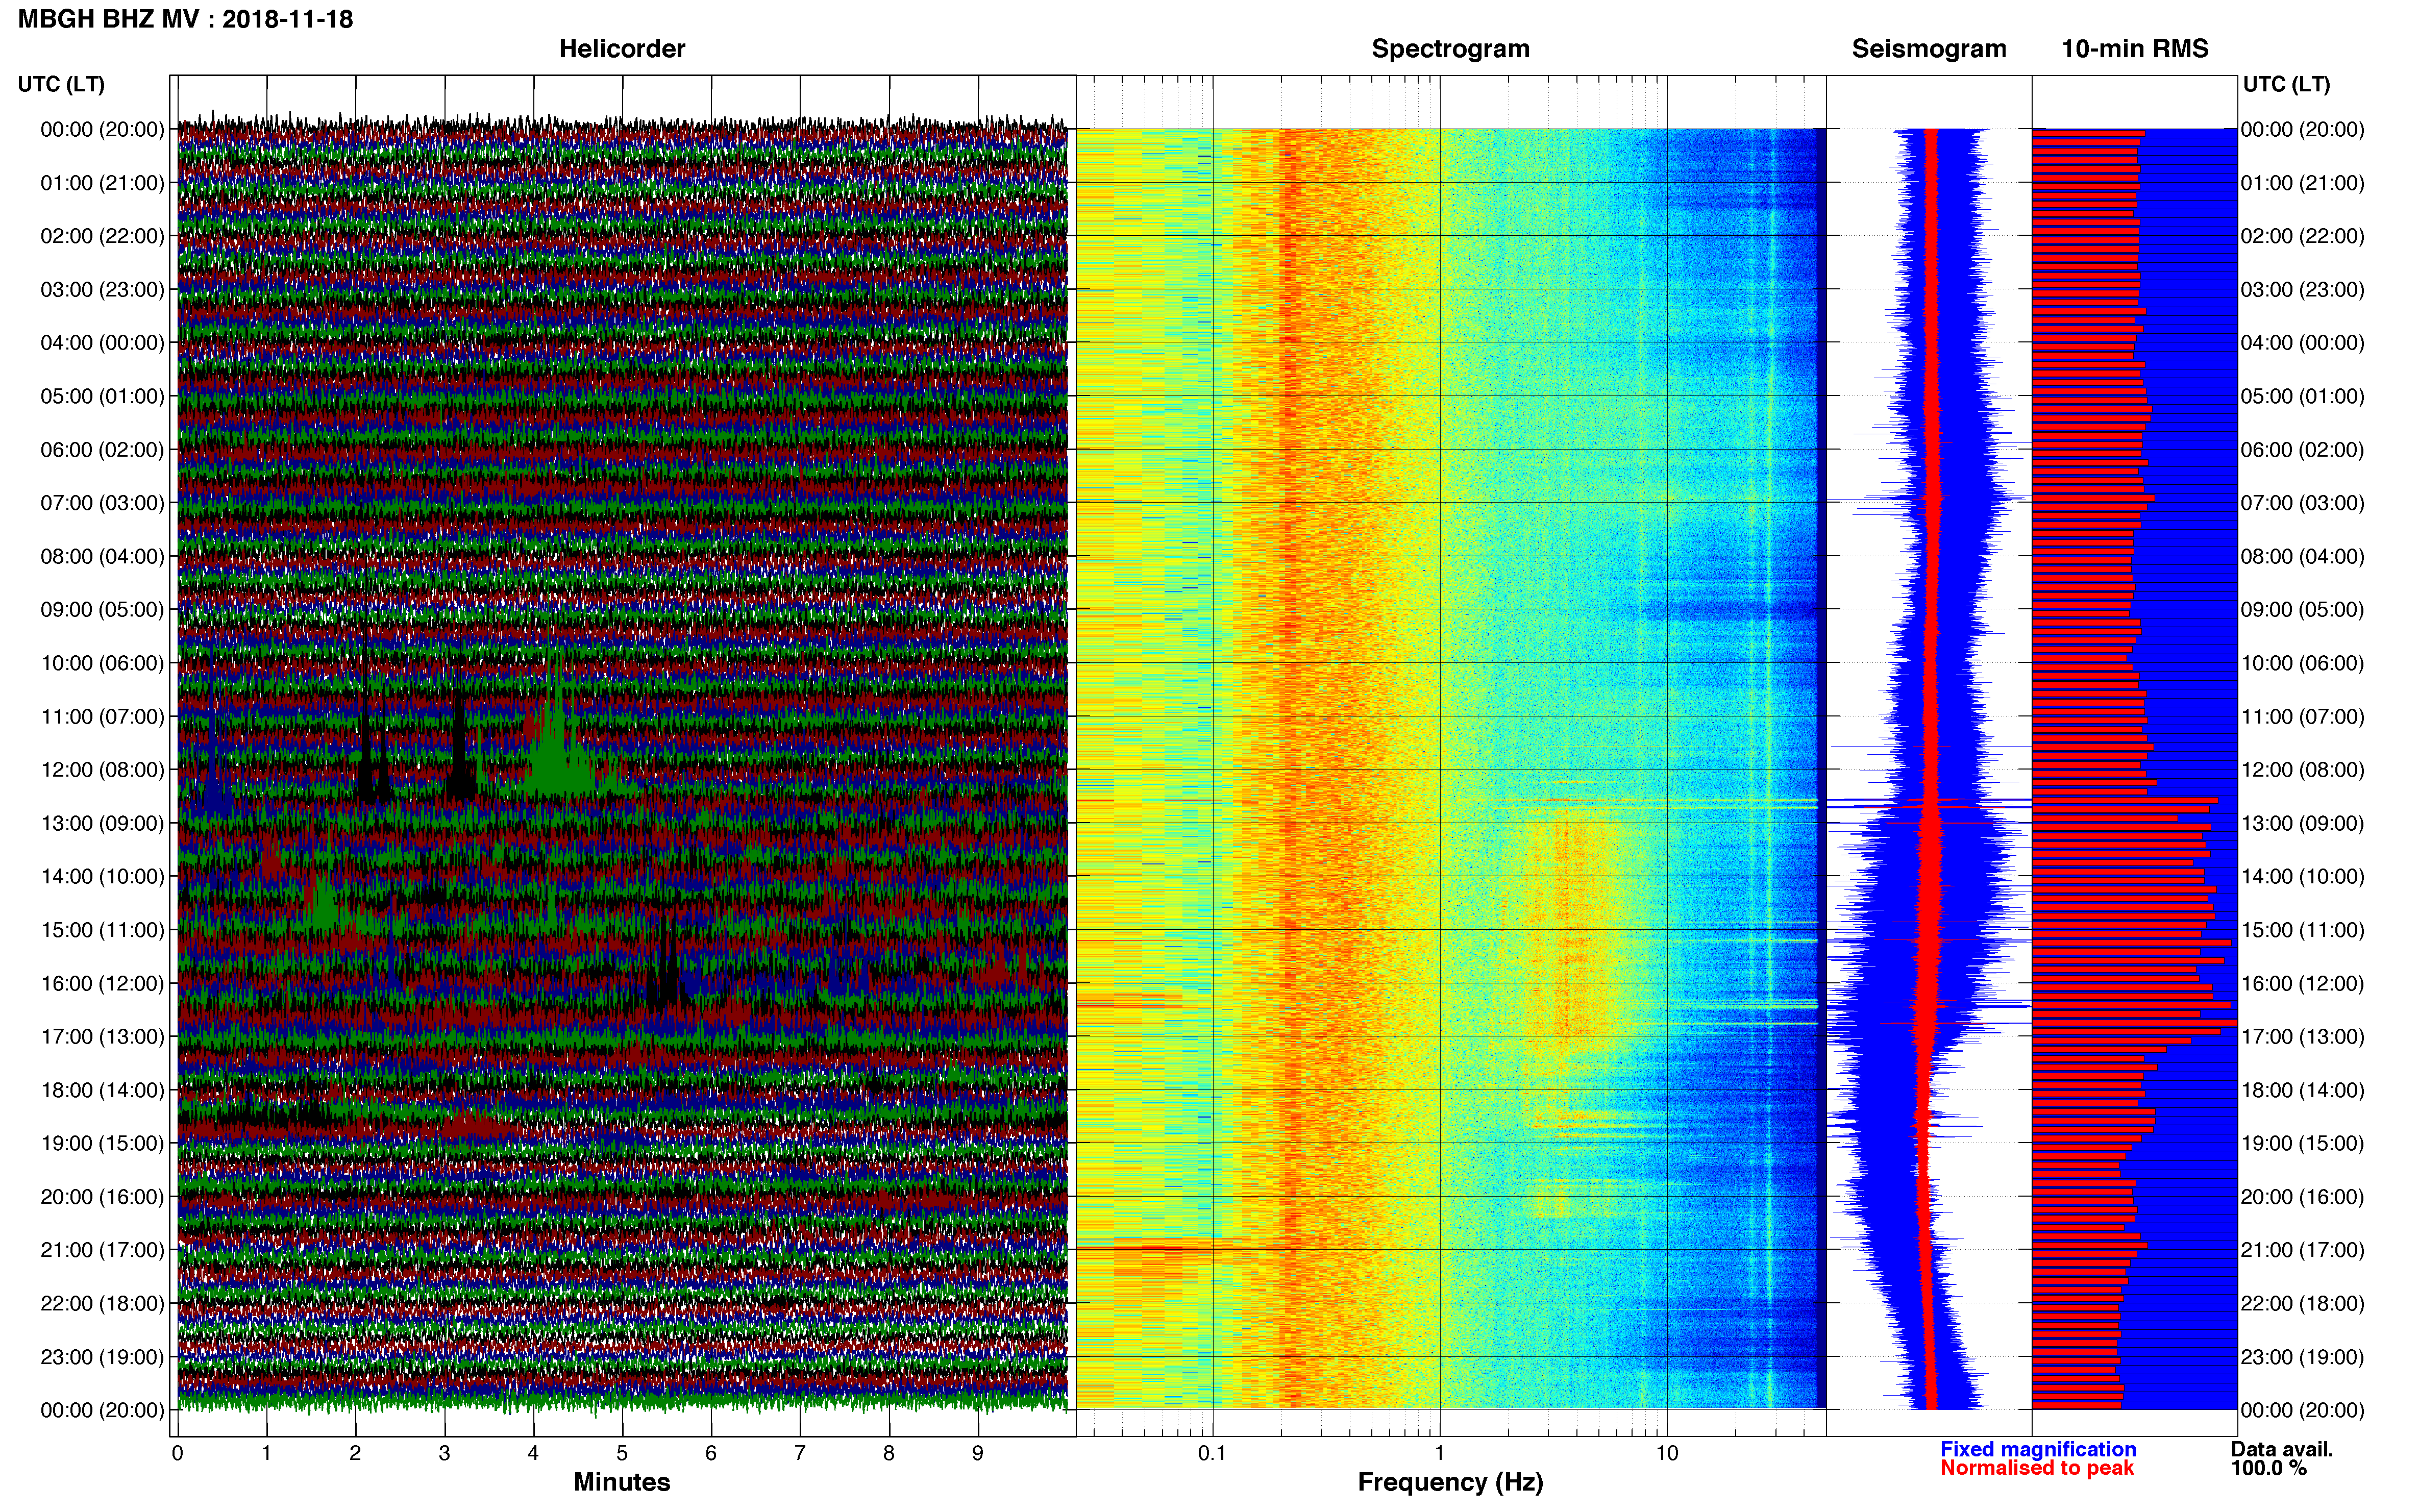Select the 10-min RMS panel heading
Screen dimensions: 2419x1512
pyautogui.click(x=2134, y=49)
